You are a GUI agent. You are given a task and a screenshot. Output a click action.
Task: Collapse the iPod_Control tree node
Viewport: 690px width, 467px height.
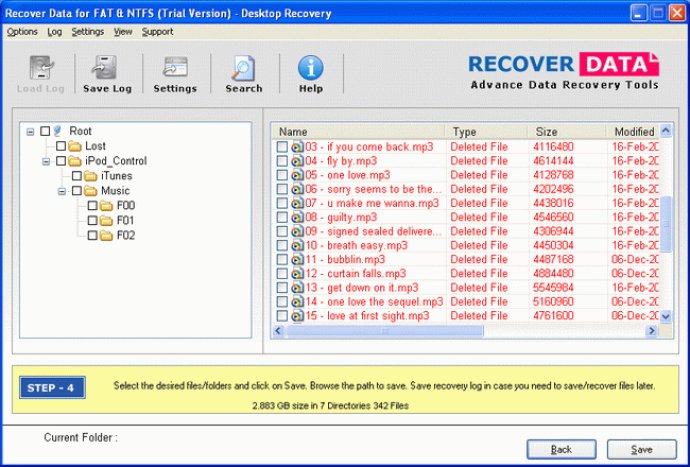click(x=46, y=162)
